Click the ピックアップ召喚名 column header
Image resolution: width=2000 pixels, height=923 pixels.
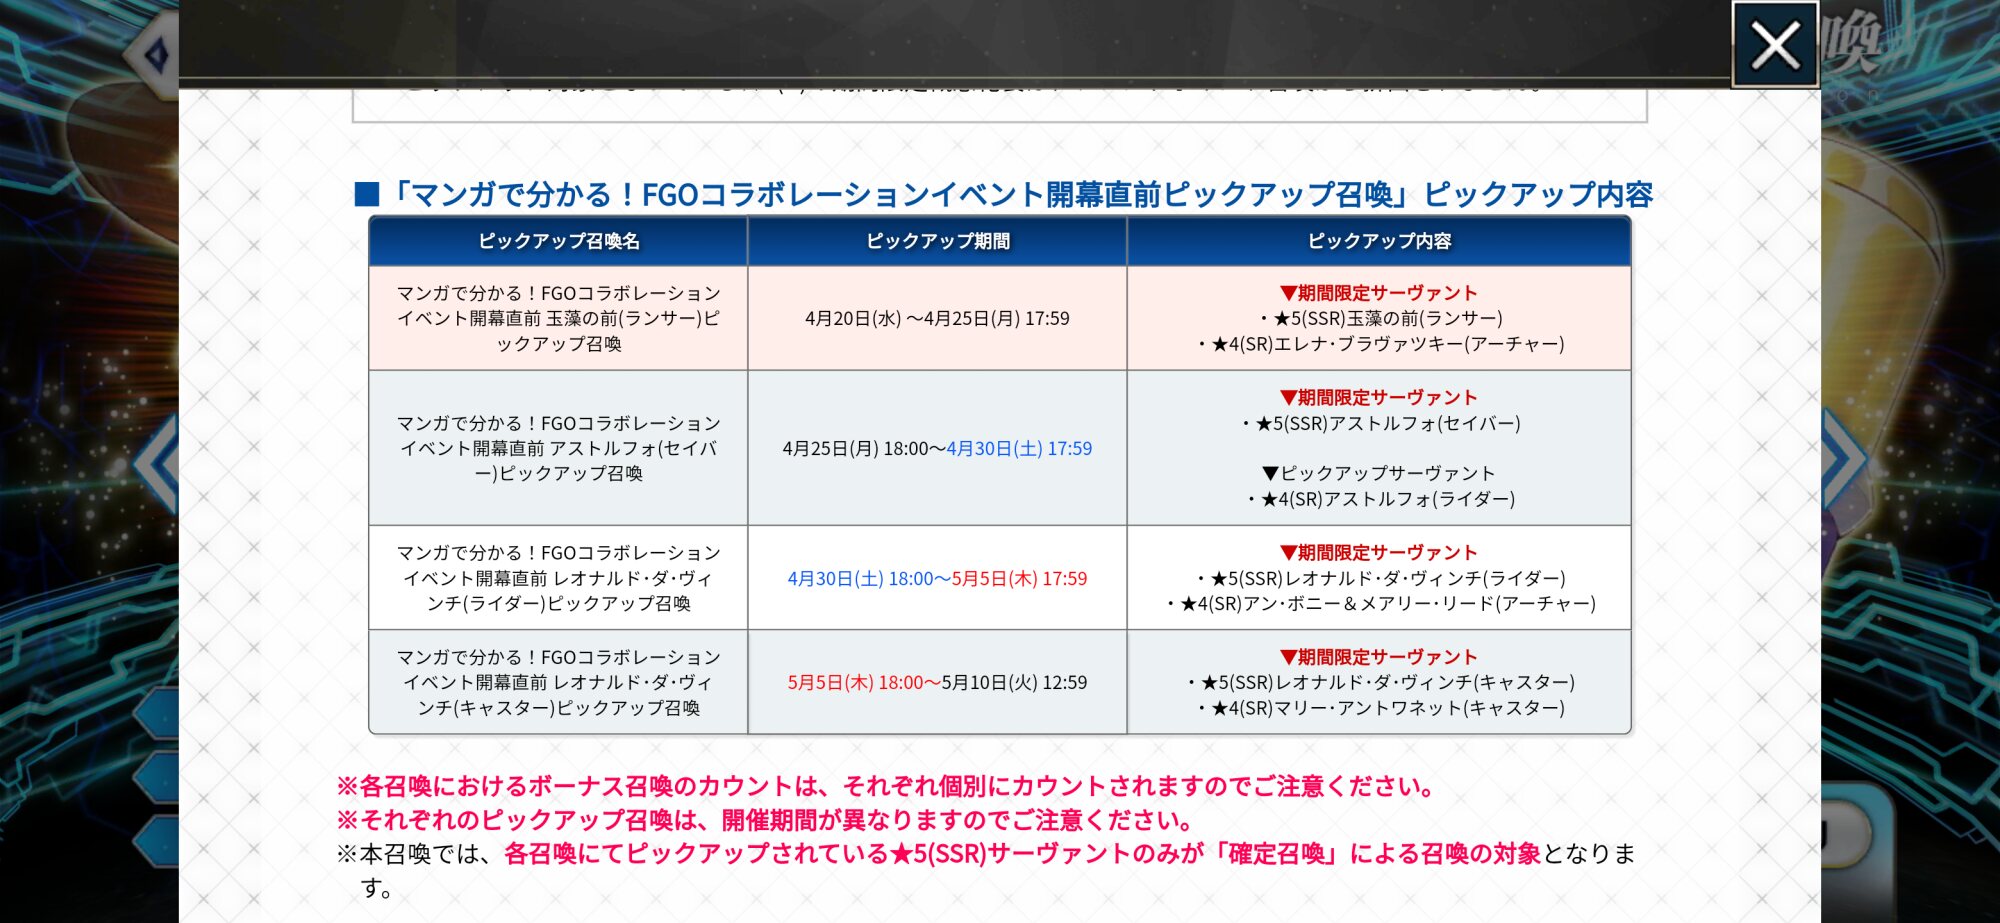[558, 241]
